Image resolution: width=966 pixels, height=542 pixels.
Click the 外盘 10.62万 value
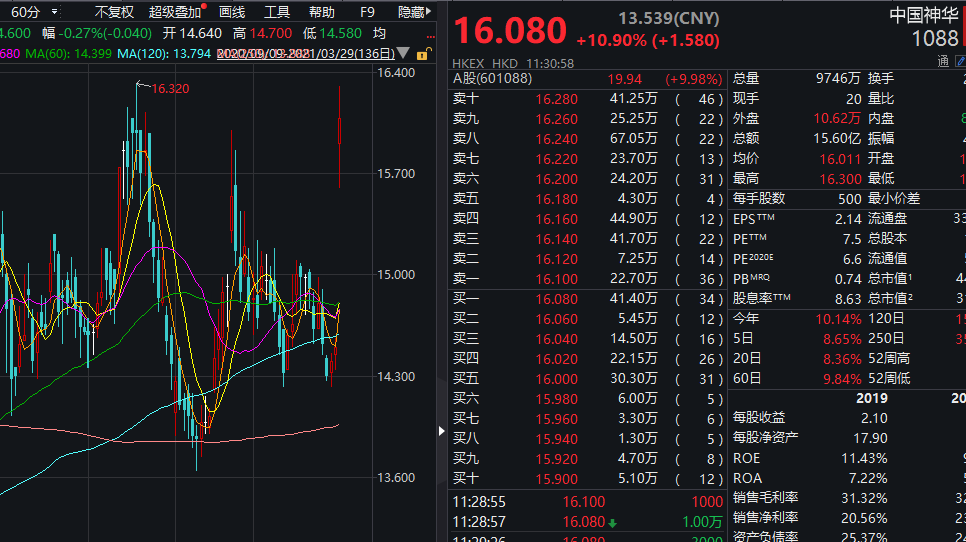click(837, 119)
